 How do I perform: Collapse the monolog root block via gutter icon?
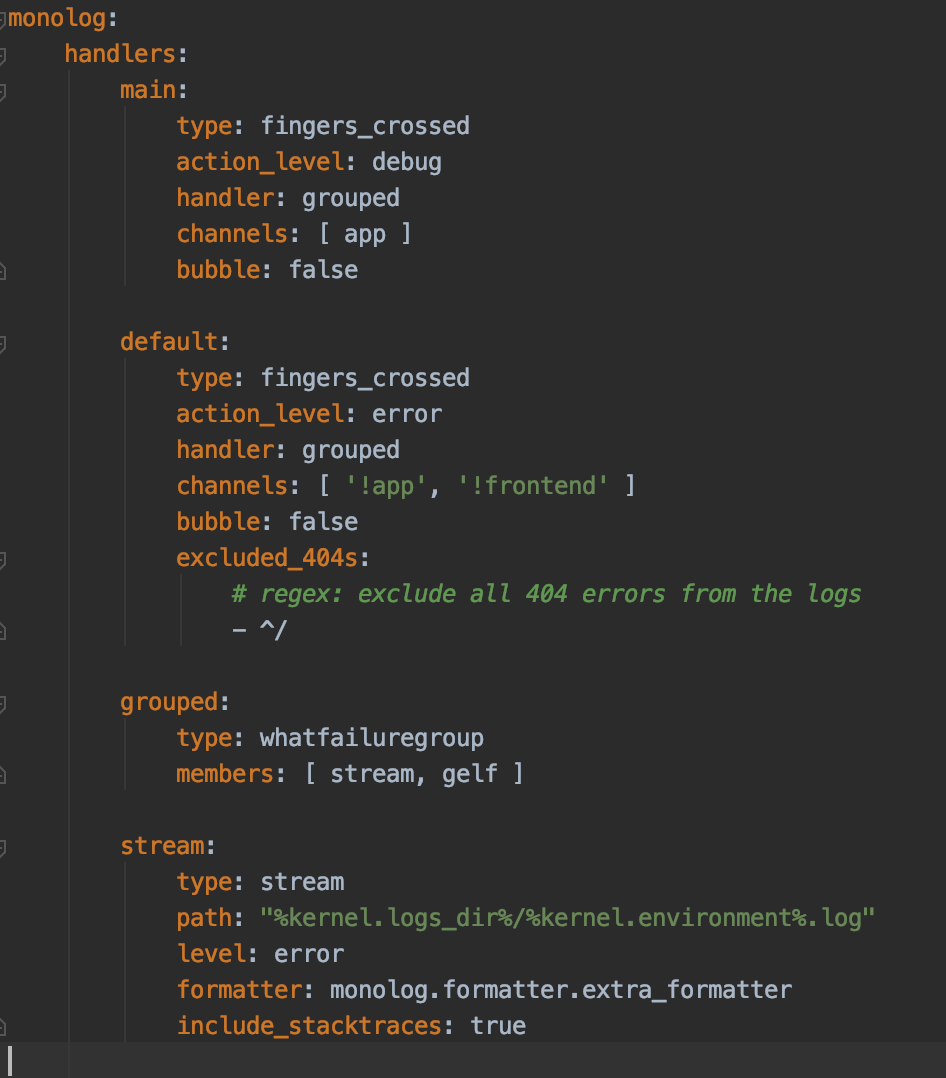[6, 17]
